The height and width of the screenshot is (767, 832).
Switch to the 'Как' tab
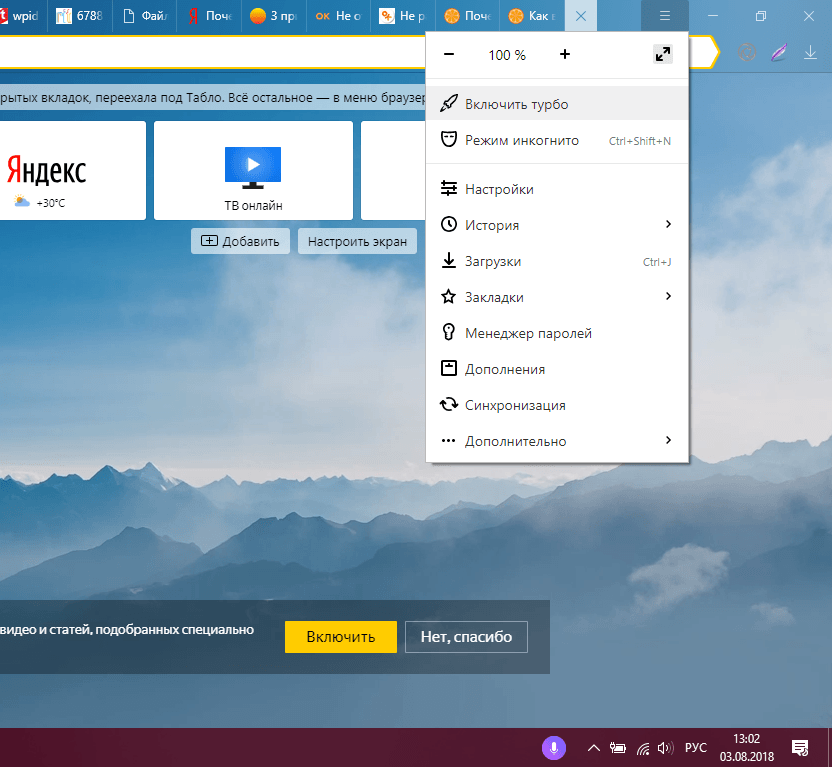(x=532, y=16)
